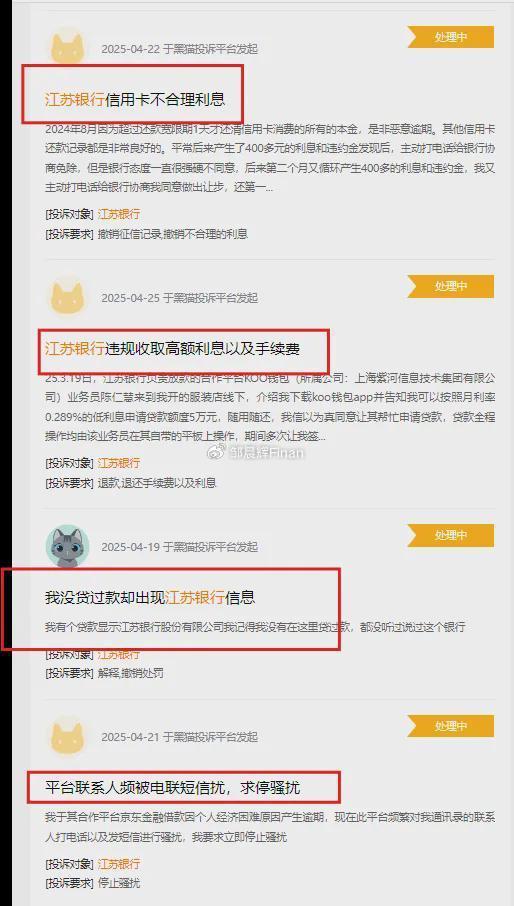
Task: Click gray cat avatar of 2025-04-19 complaint
Action: (x=68, y=546)
